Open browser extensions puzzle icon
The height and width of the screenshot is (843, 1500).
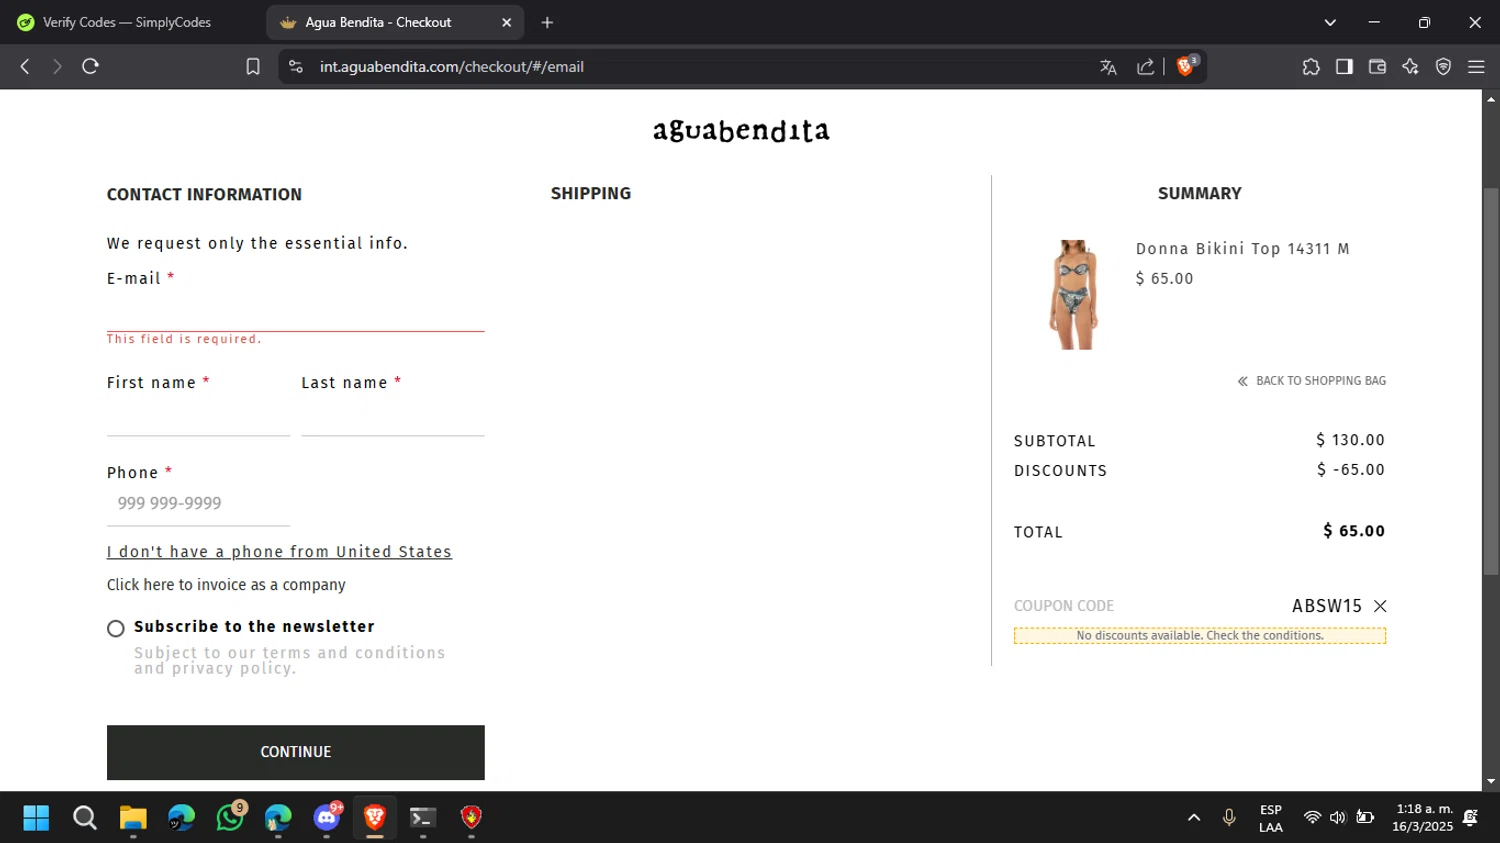pos(1311,67)
